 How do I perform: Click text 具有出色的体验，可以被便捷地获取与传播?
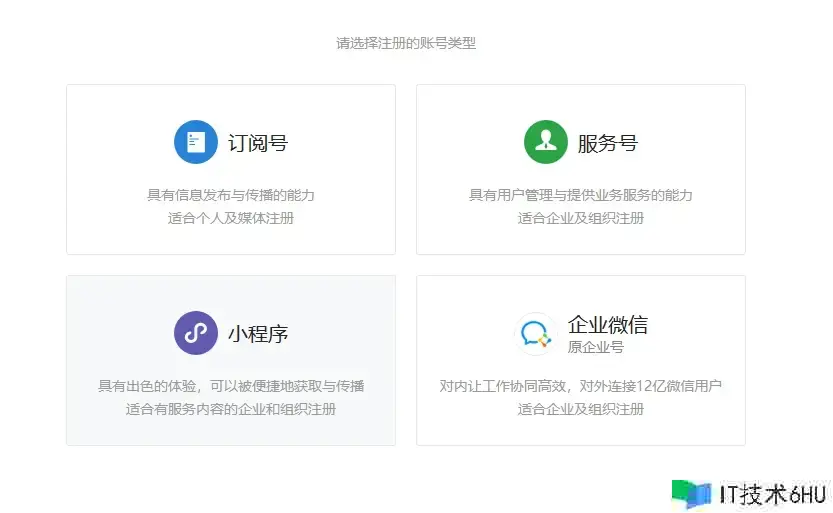(231, 386)
